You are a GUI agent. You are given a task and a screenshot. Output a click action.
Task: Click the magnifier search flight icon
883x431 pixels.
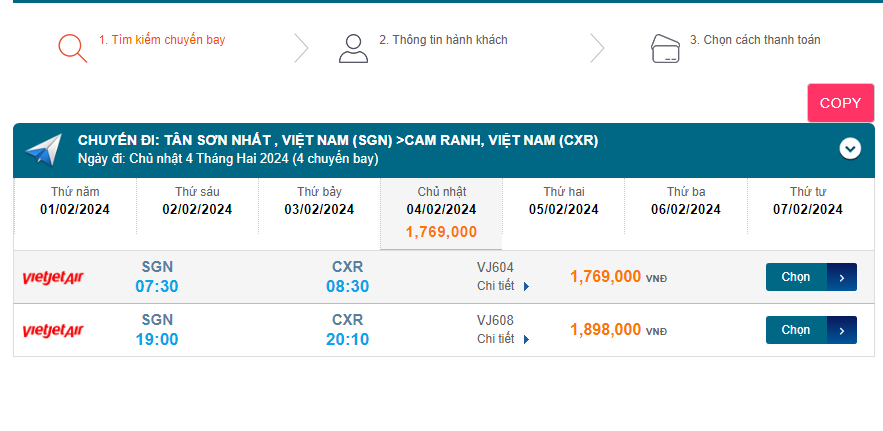[x=72, y=48]
